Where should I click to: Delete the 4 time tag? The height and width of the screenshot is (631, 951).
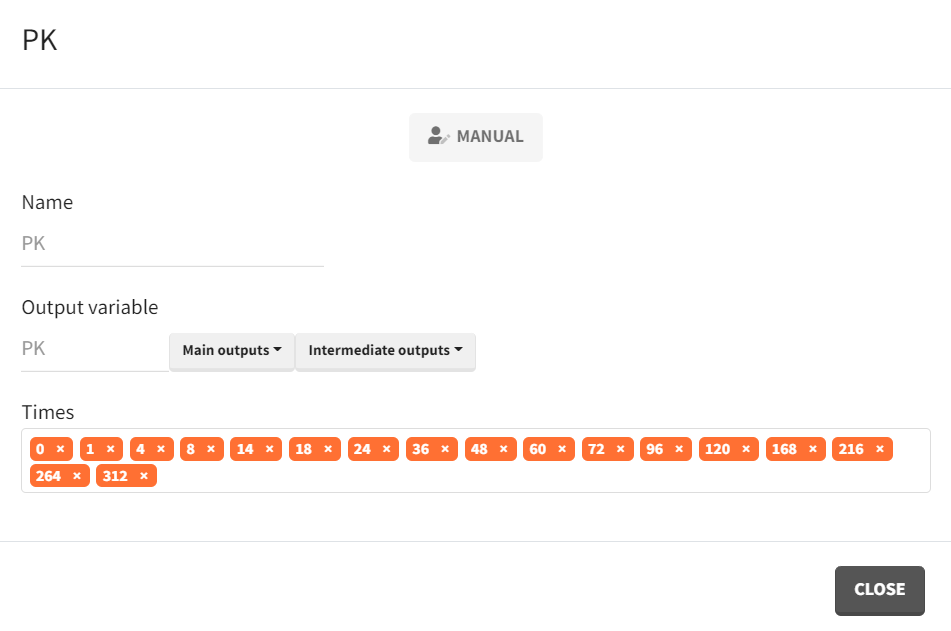pyautogui.click(x=160, y=449)
